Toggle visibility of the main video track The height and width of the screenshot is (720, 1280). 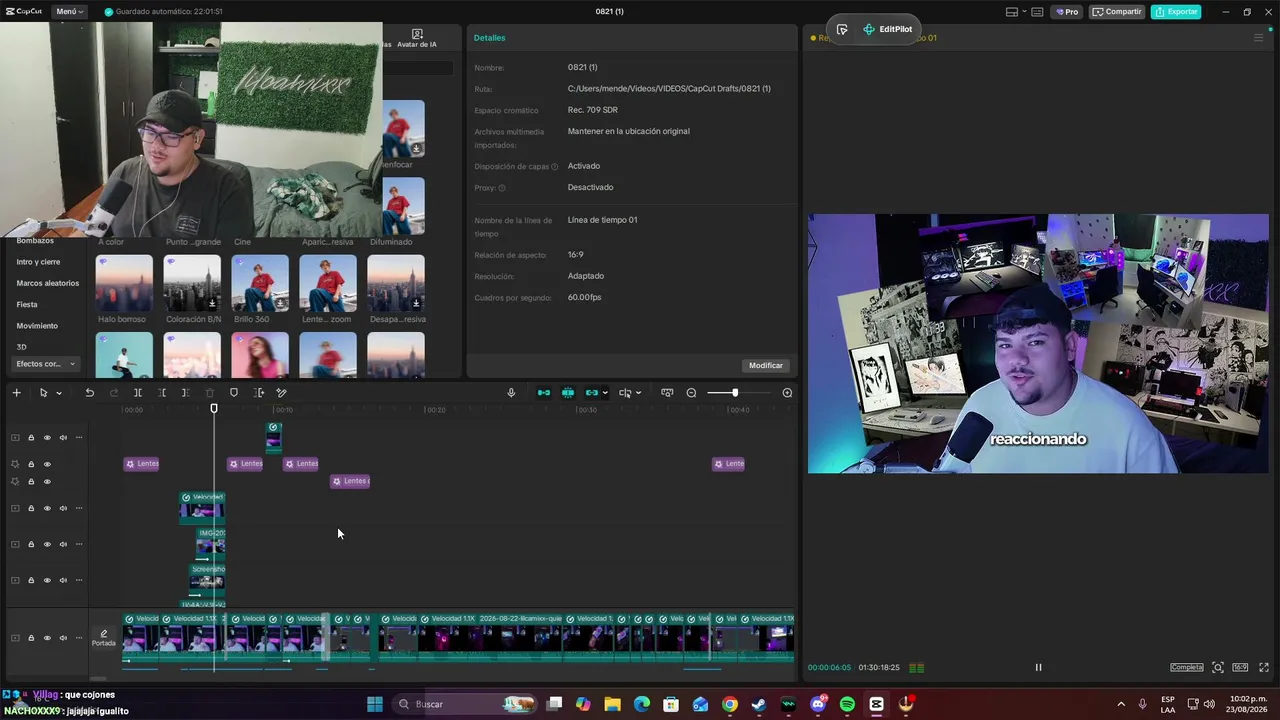(47, 638)
